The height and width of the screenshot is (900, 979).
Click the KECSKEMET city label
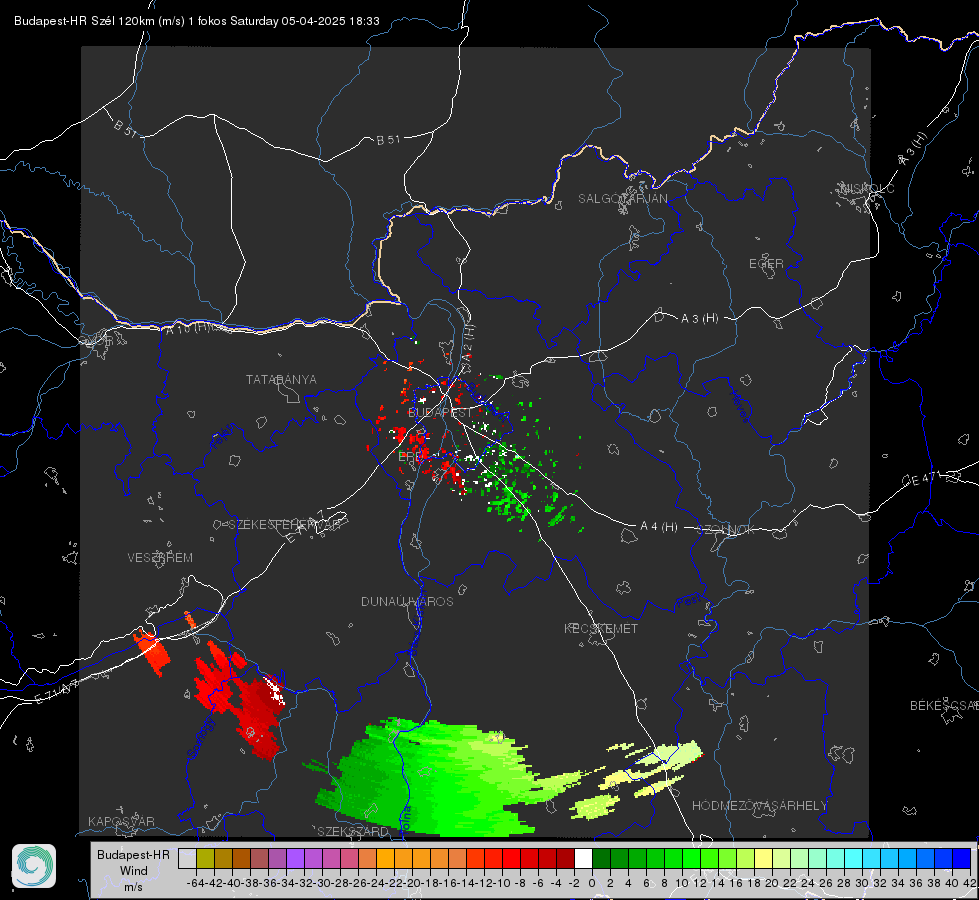[601, 628]
